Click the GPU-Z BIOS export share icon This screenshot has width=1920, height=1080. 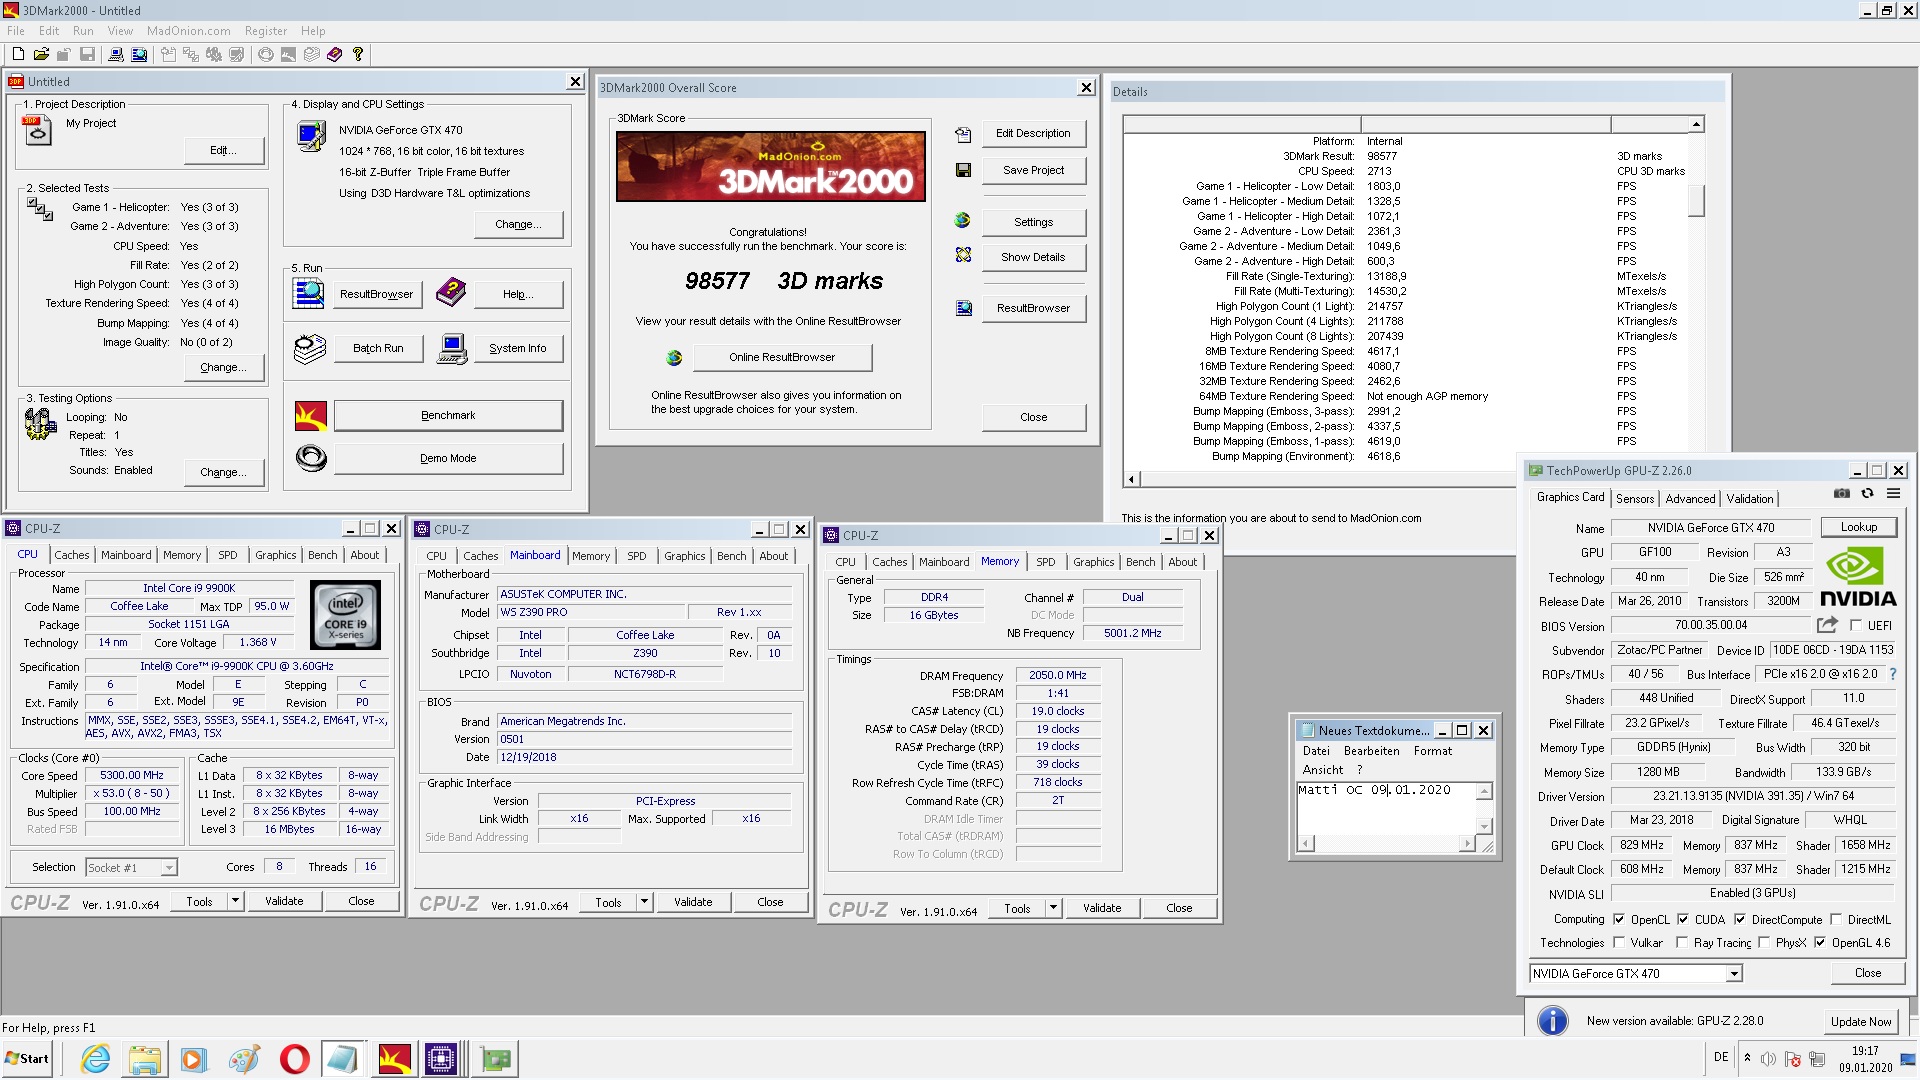(x=1827, y=625)
